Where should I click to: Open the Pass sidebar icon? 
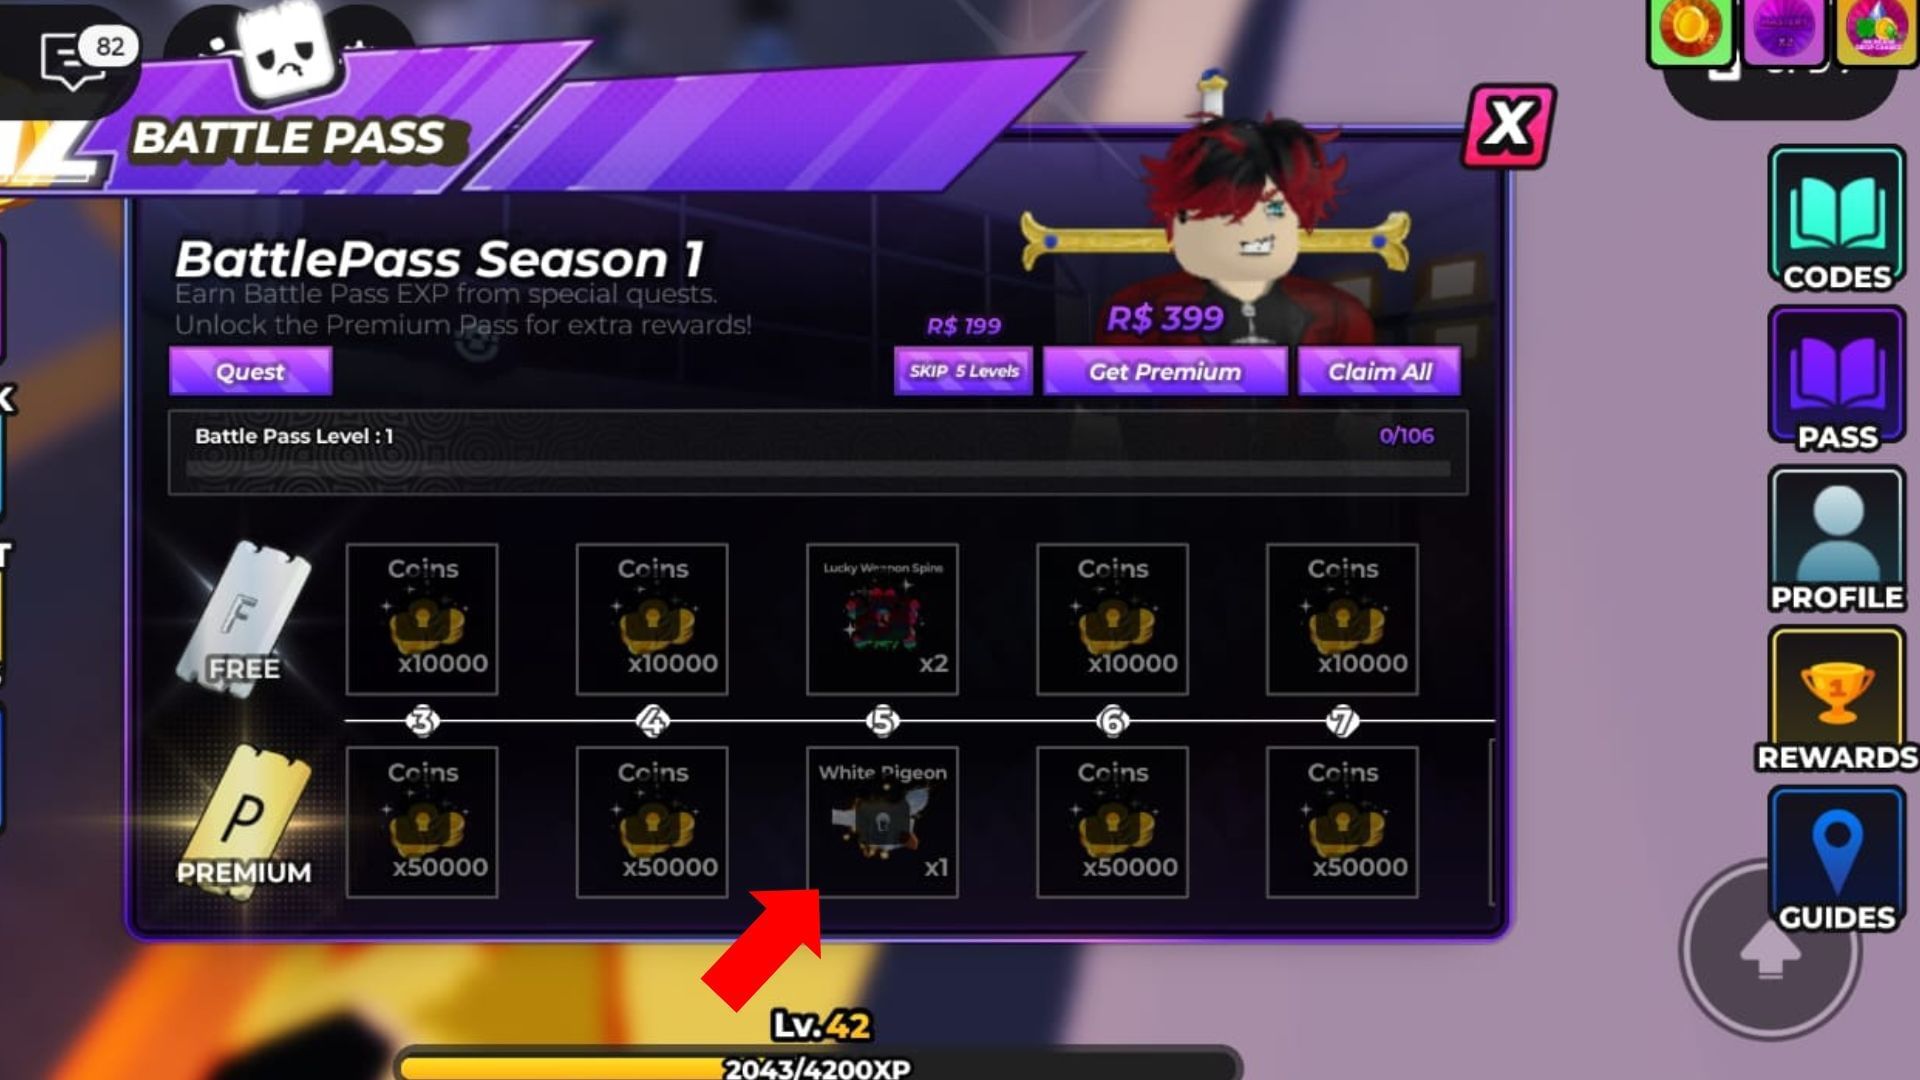click(1837, 380)
